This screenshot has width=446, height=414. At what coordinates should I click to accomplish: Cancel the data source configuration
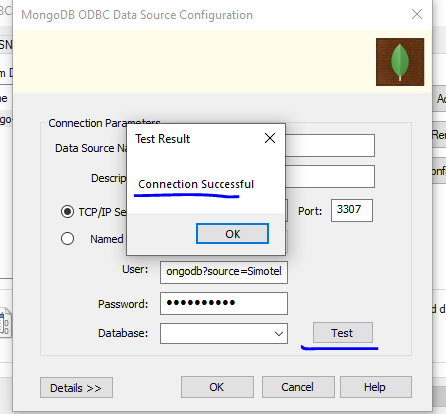(298, 387)
